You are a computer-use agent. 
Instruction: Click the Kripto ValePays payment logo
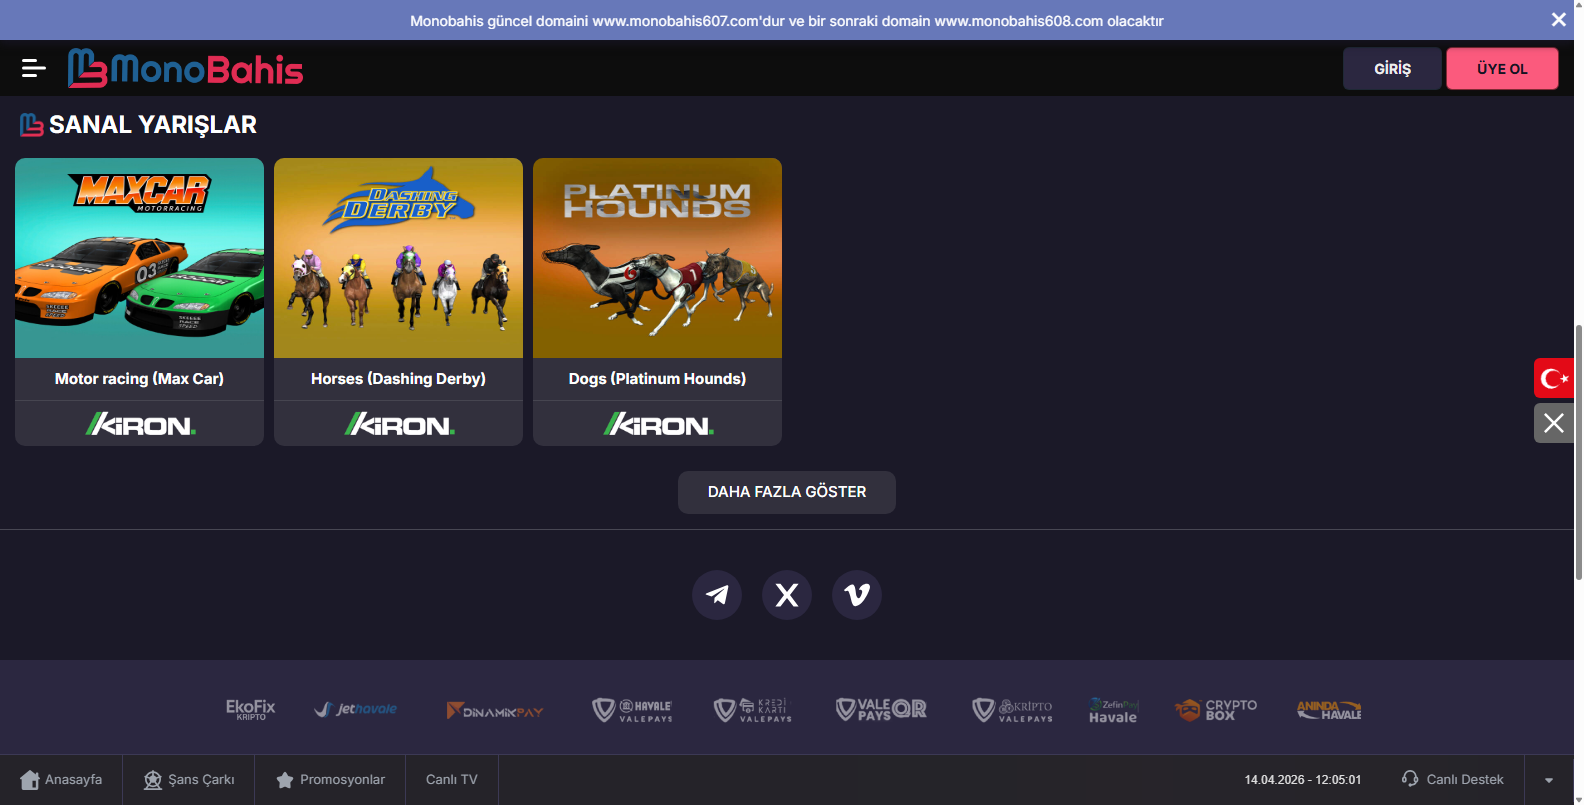coord(1013,710)
